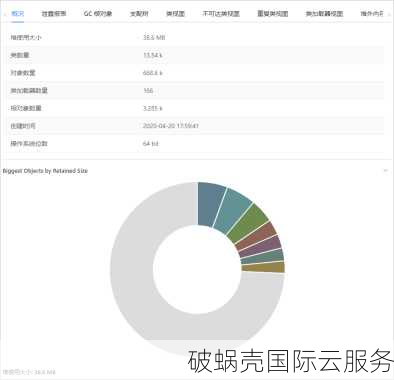Click the "64 bit" value

(x=151, y=143)
